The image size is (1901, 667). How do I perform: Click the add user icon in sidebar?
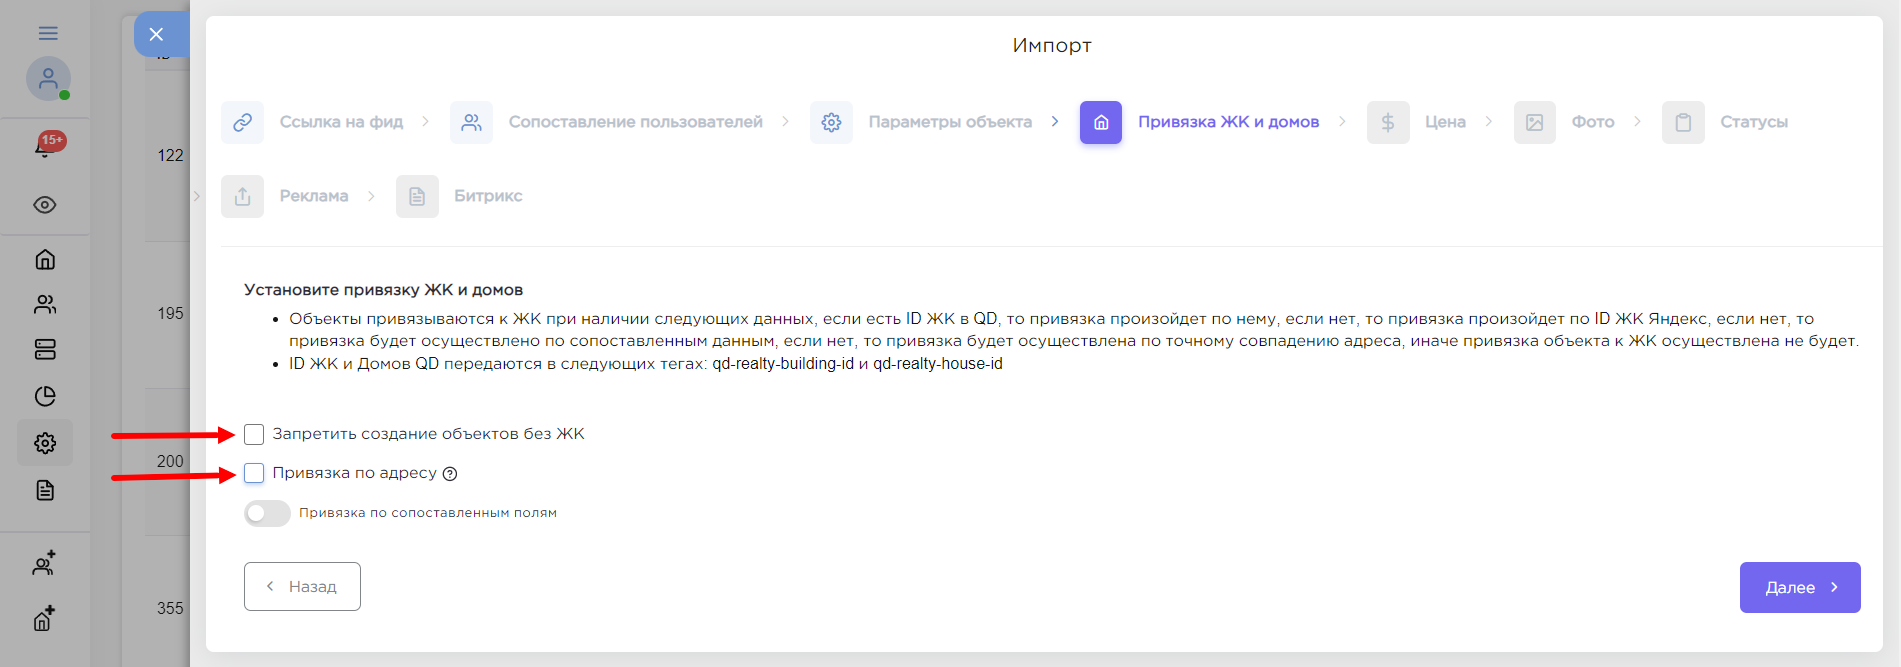[45, 564]
